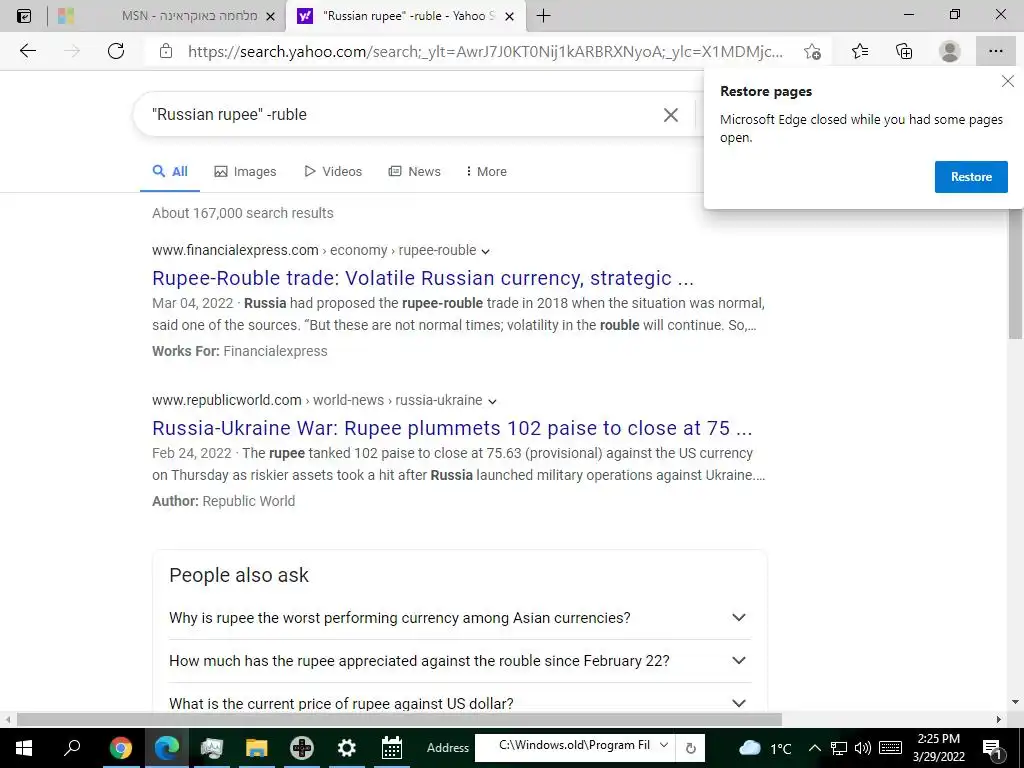Viewport: 1024px width, 768px height.
Task: Click "About 167,000 search results" text
Action: click(x=243, y=214)
